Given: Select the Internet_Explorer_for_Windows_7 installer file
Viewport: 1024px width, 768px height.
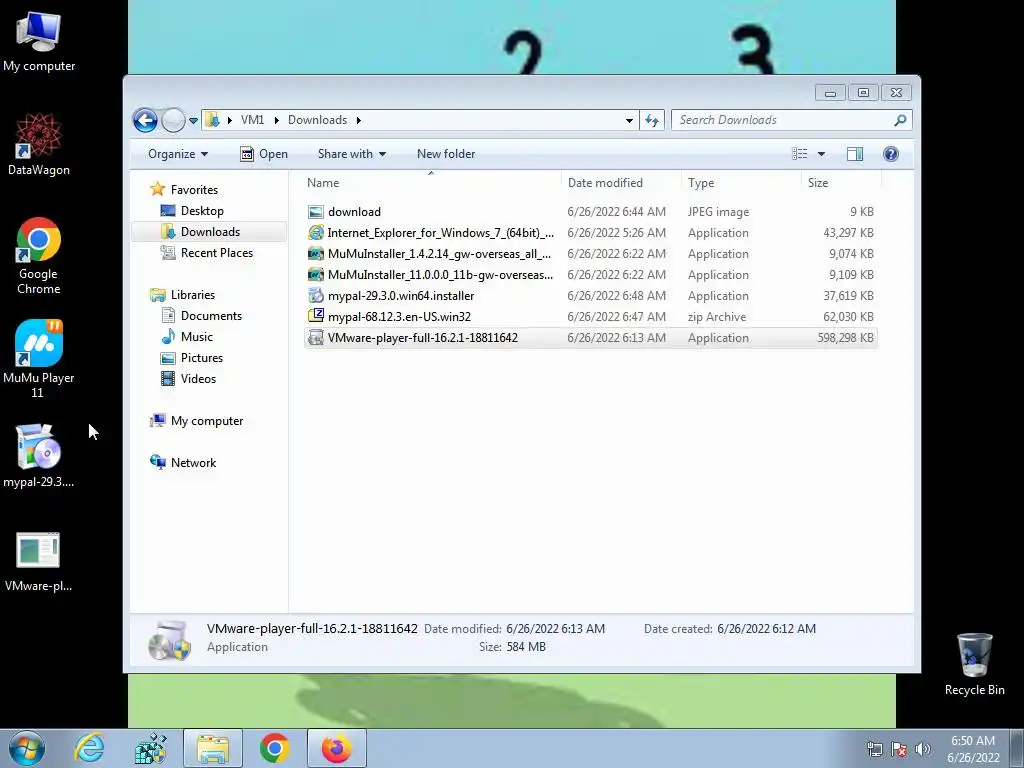Looking at the screenshot, I should [x=590, y=232].
